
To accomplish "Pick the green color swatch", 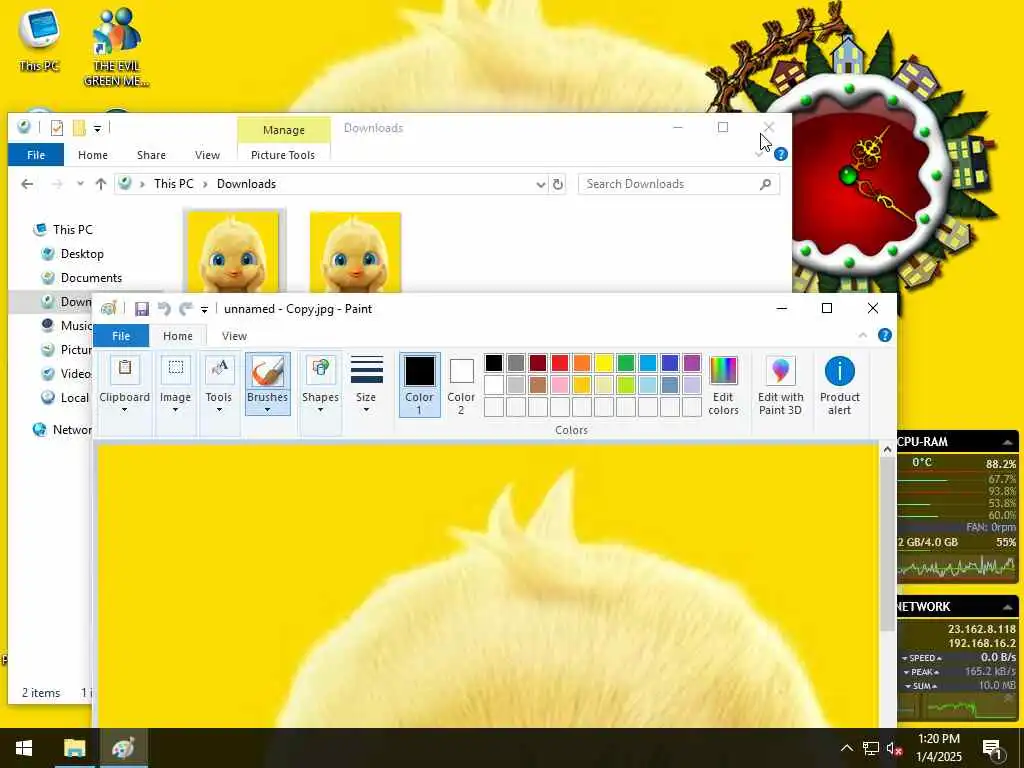I will [626, 362].
